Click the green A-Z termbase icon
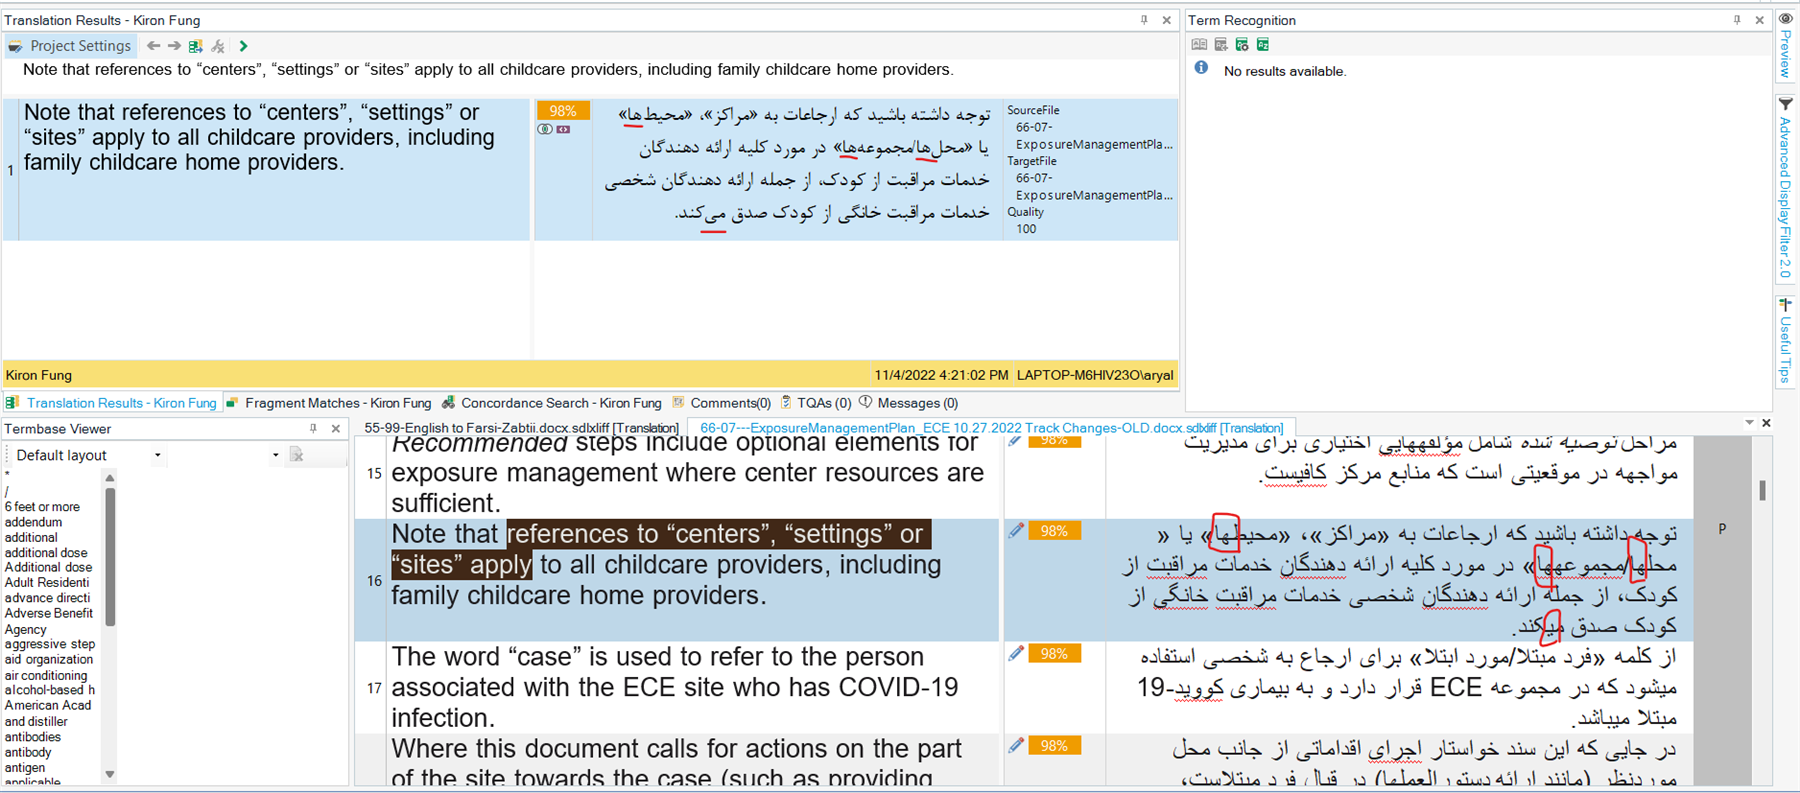Viewport: 1800px width, 793px height. 1263,45
